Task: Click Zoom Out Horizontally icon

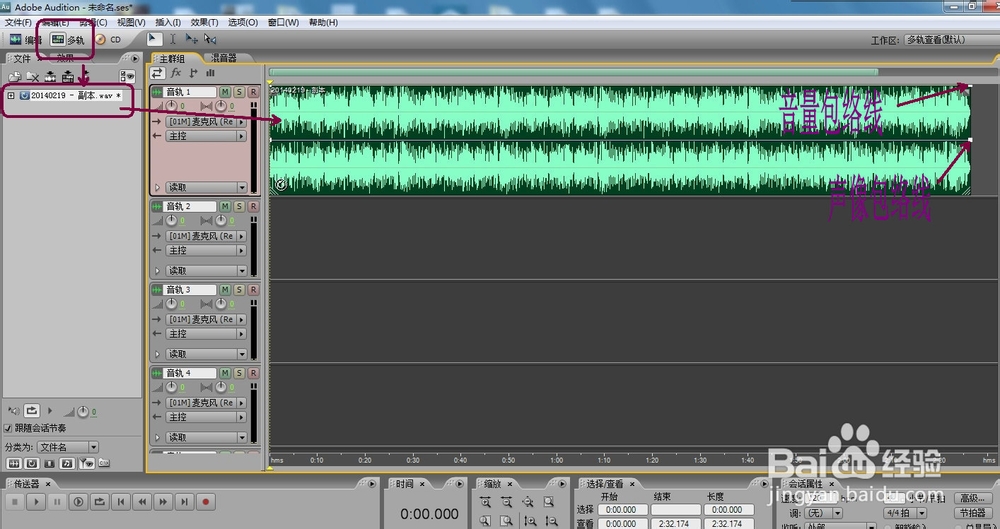Action: [506, 502]
